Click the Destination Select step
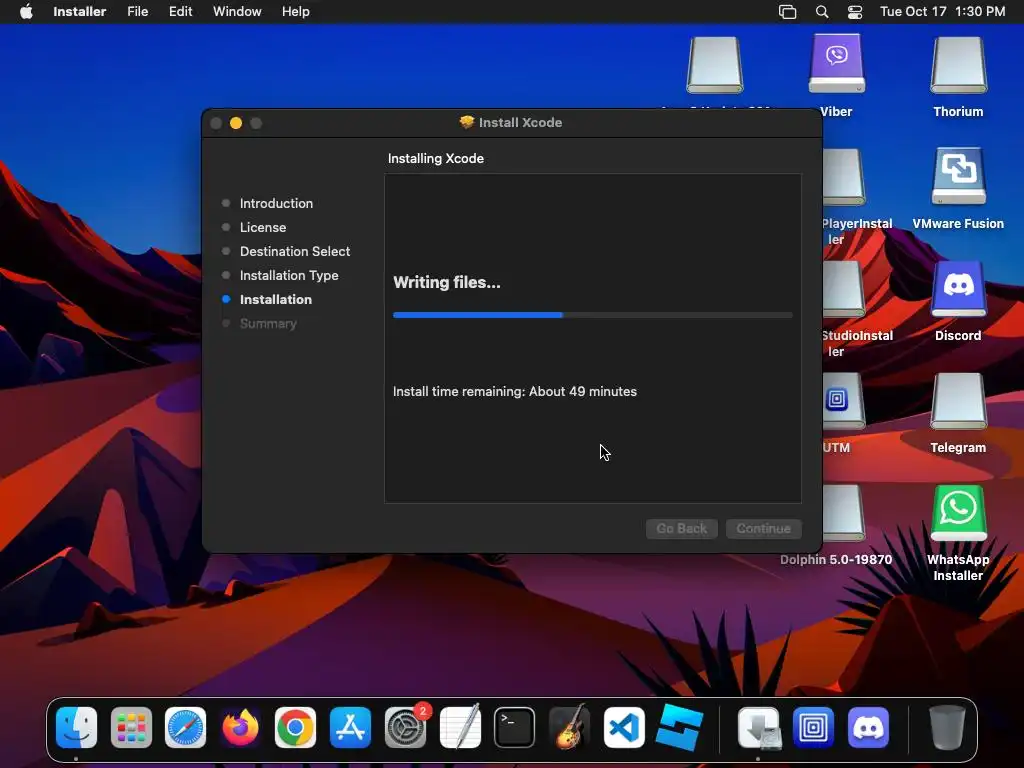The image size is (1024, 768). 295,251
